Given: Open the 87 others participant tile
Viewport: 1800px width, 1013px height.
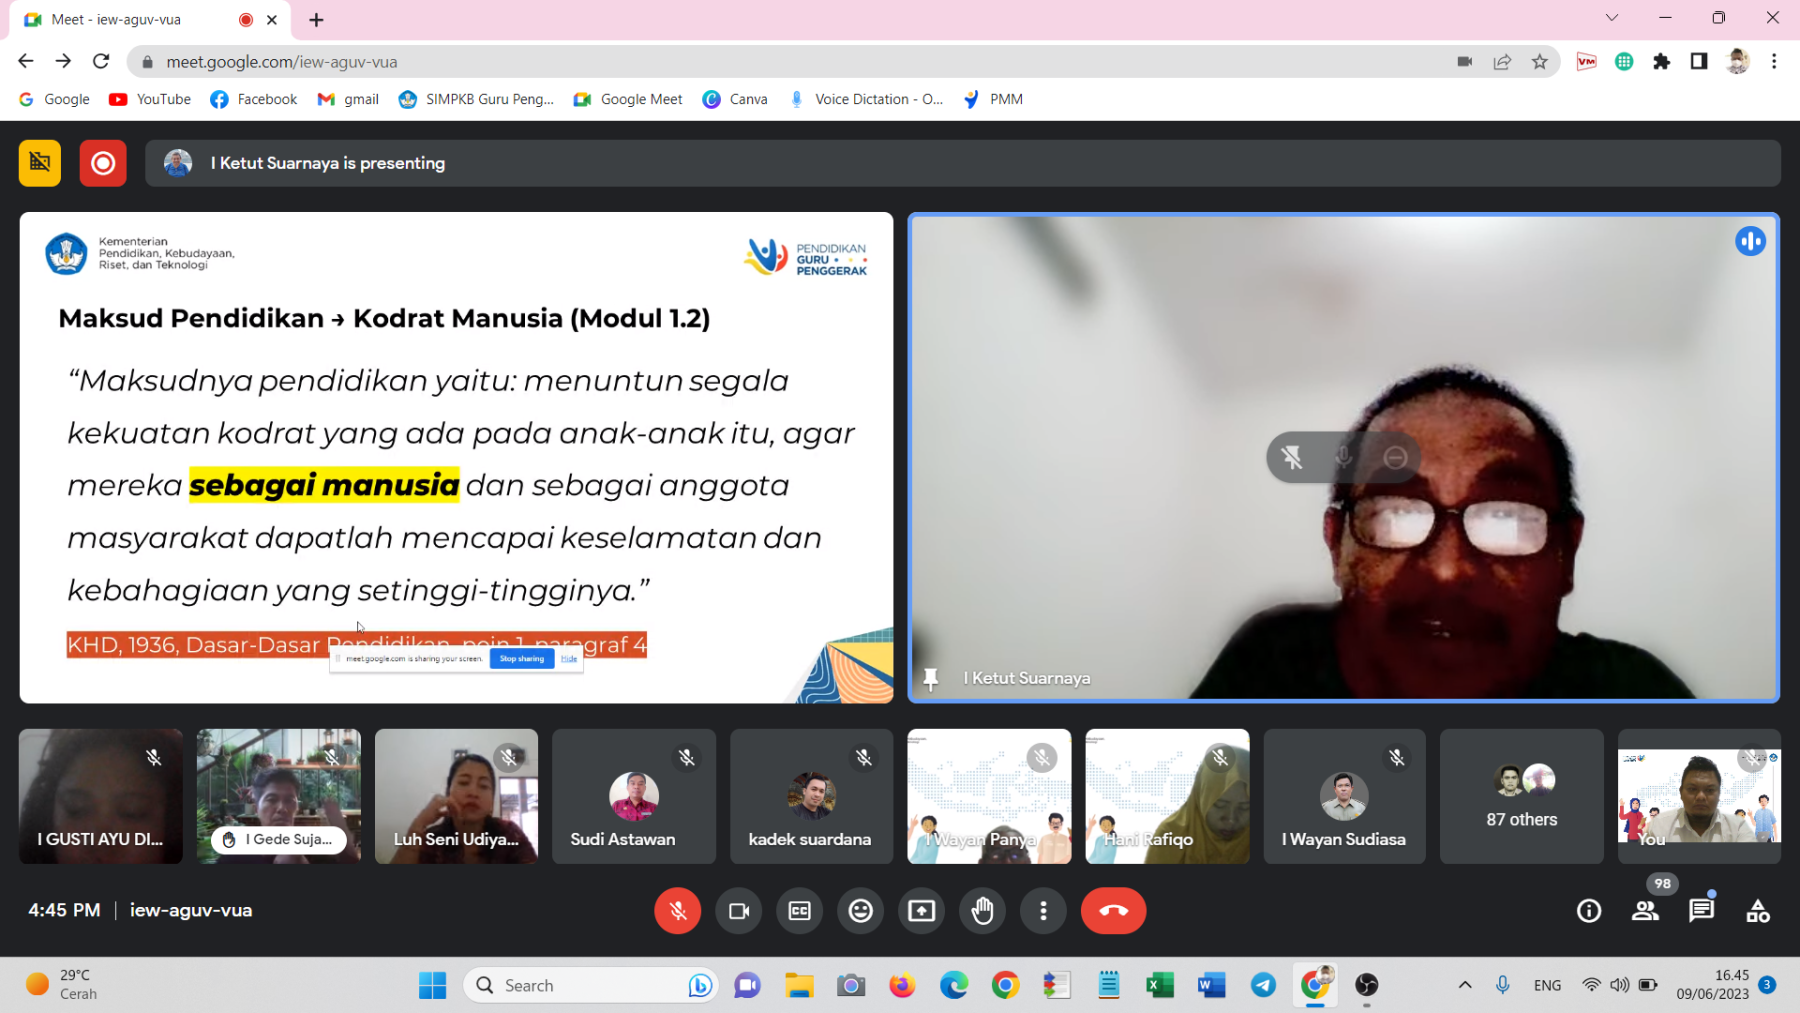Looking at the screenshot, I should click(1521, 796).
